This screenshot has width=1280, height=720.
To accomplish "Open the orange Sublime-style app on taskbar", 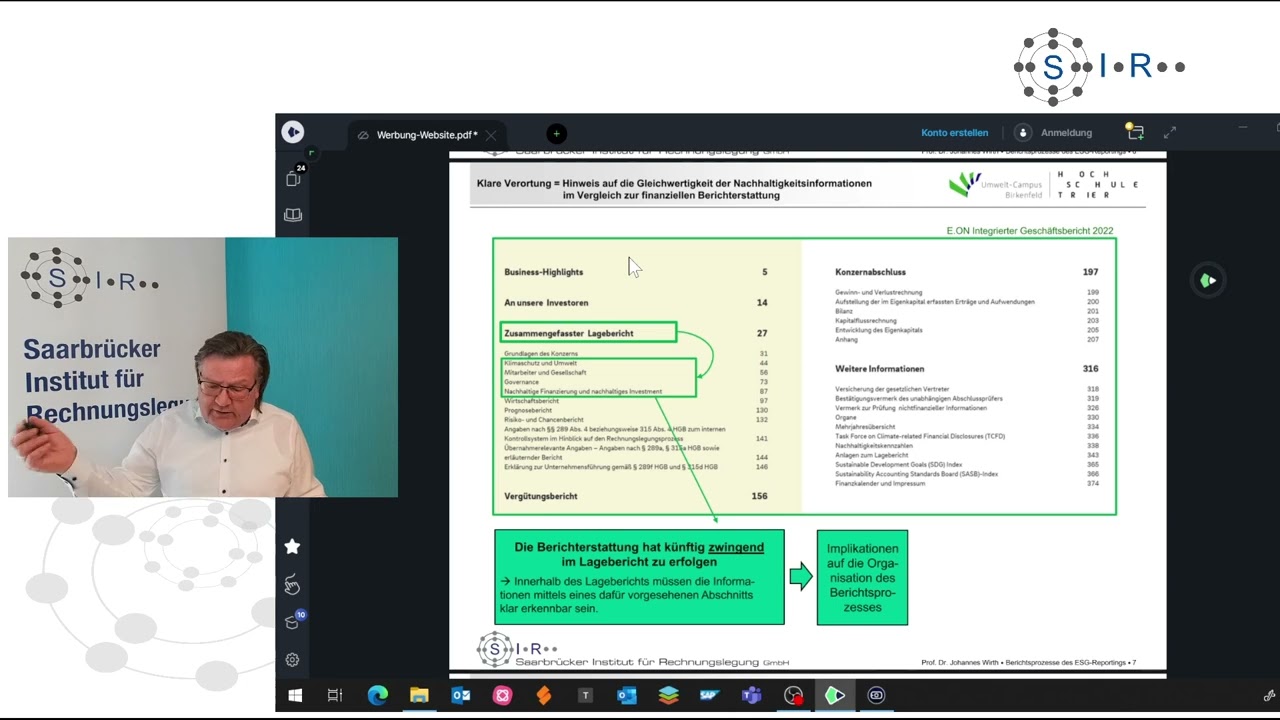I will [x=544, y=695].
